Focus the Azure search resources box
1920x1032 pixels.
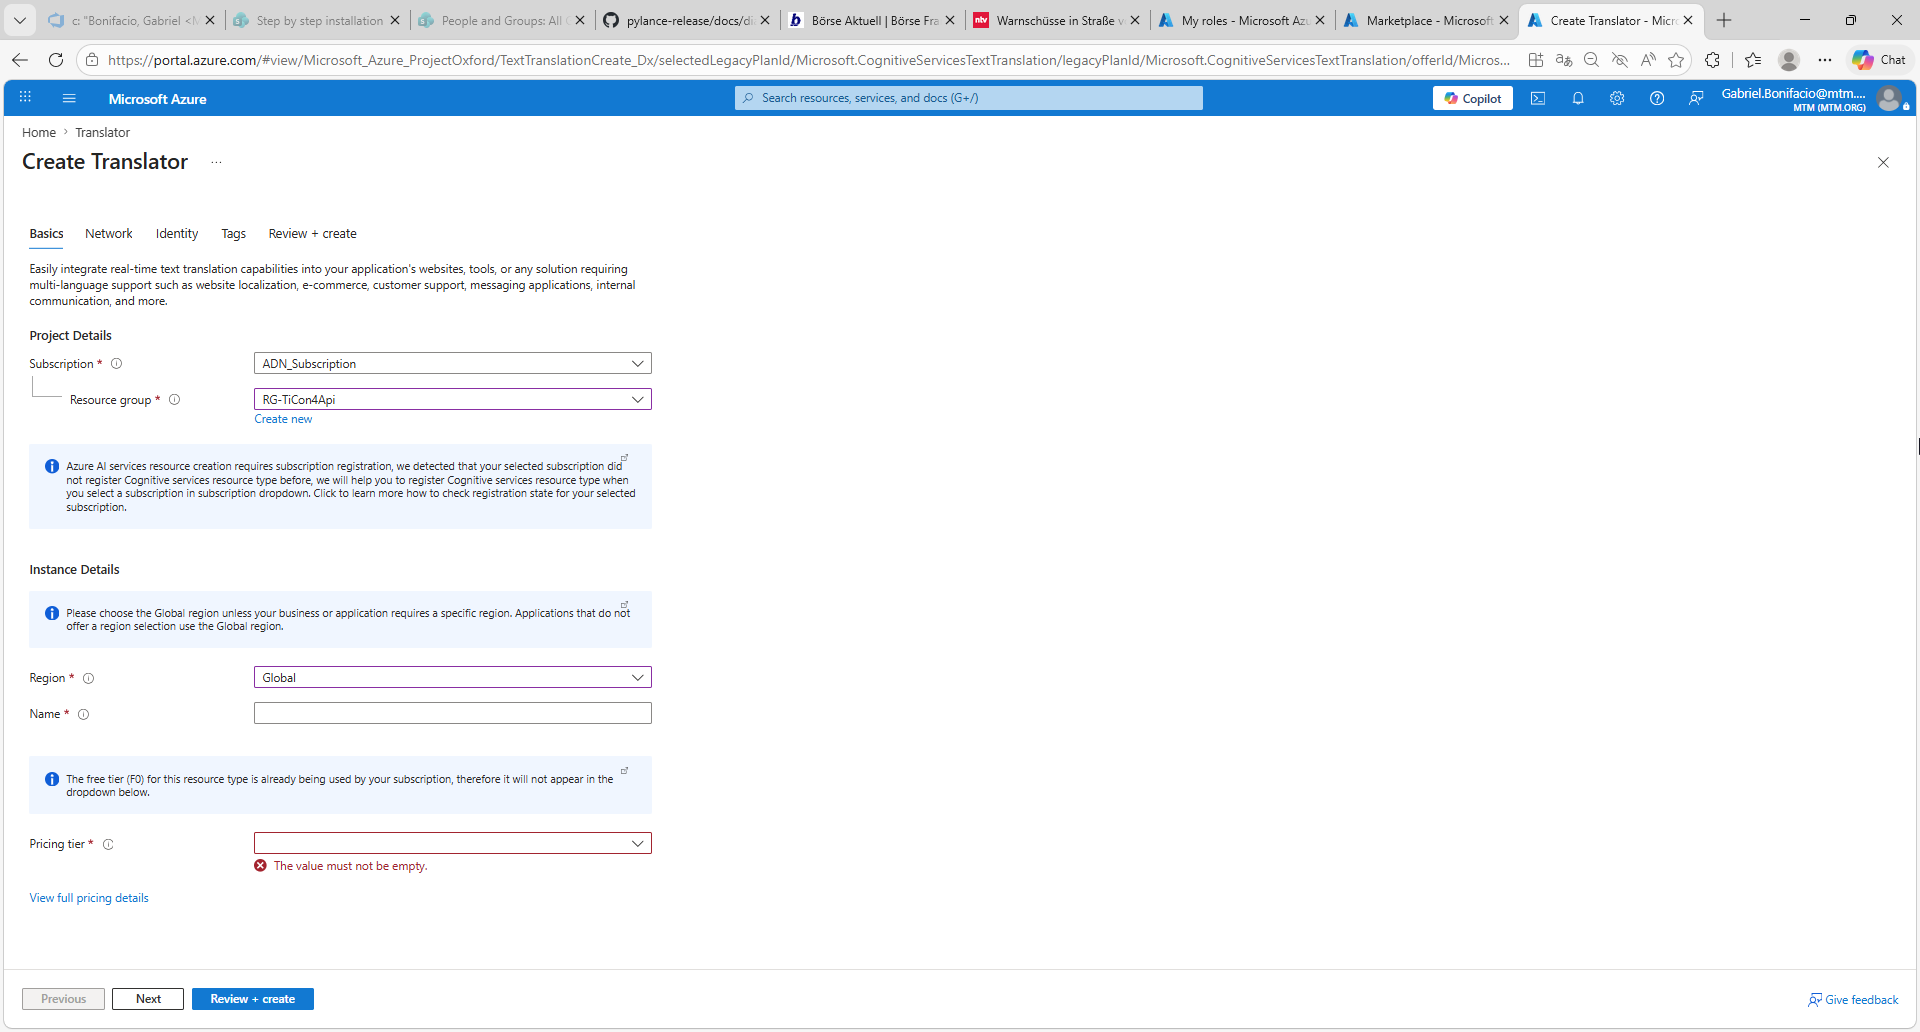969,98
